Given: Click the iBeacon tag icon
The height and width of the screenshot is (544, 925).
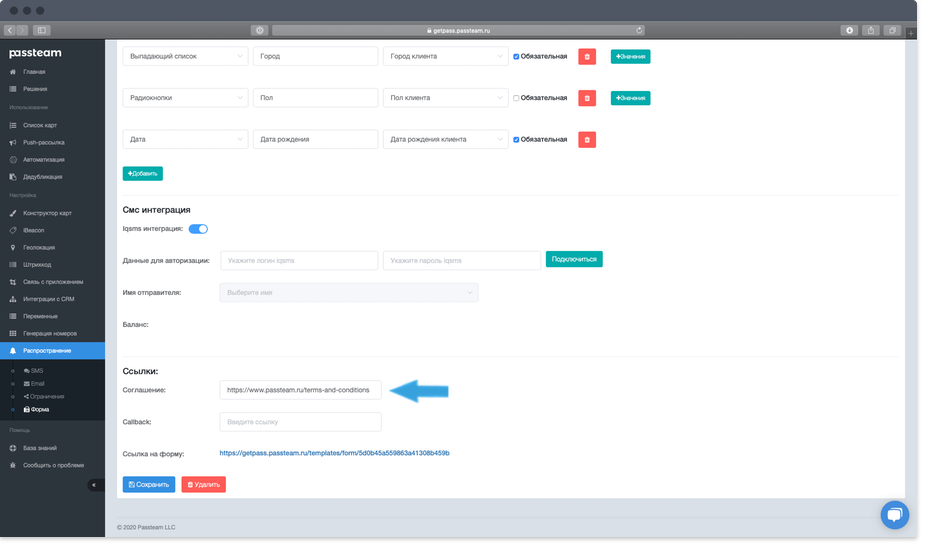Looking at the screenshot, I should (13, 231).
